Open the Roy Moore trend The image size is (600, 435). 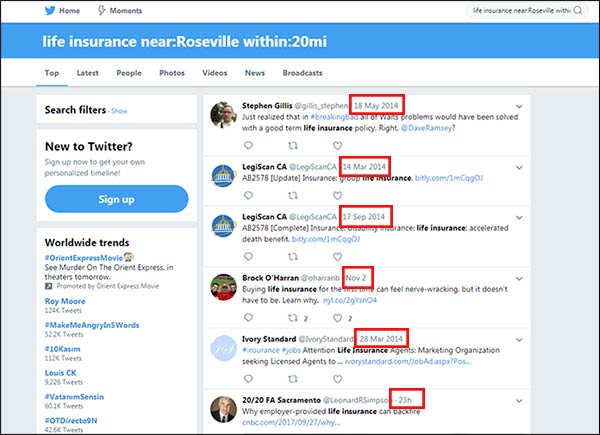coord(65,301)
